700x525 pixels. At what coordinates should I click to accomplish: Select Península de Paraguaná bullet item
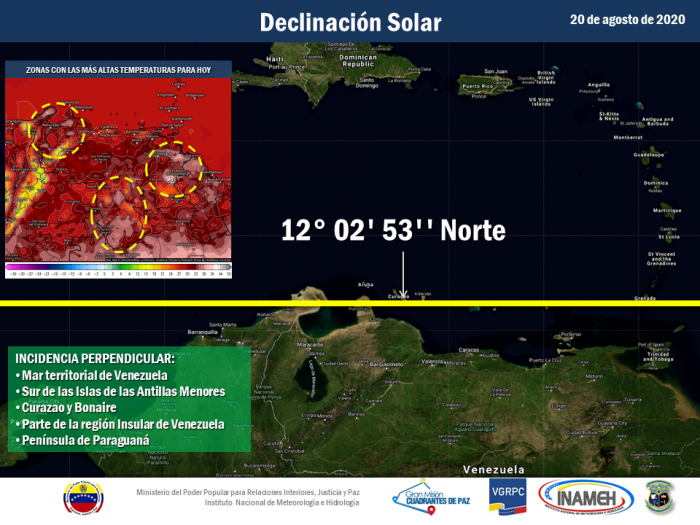tap(82, 440)
